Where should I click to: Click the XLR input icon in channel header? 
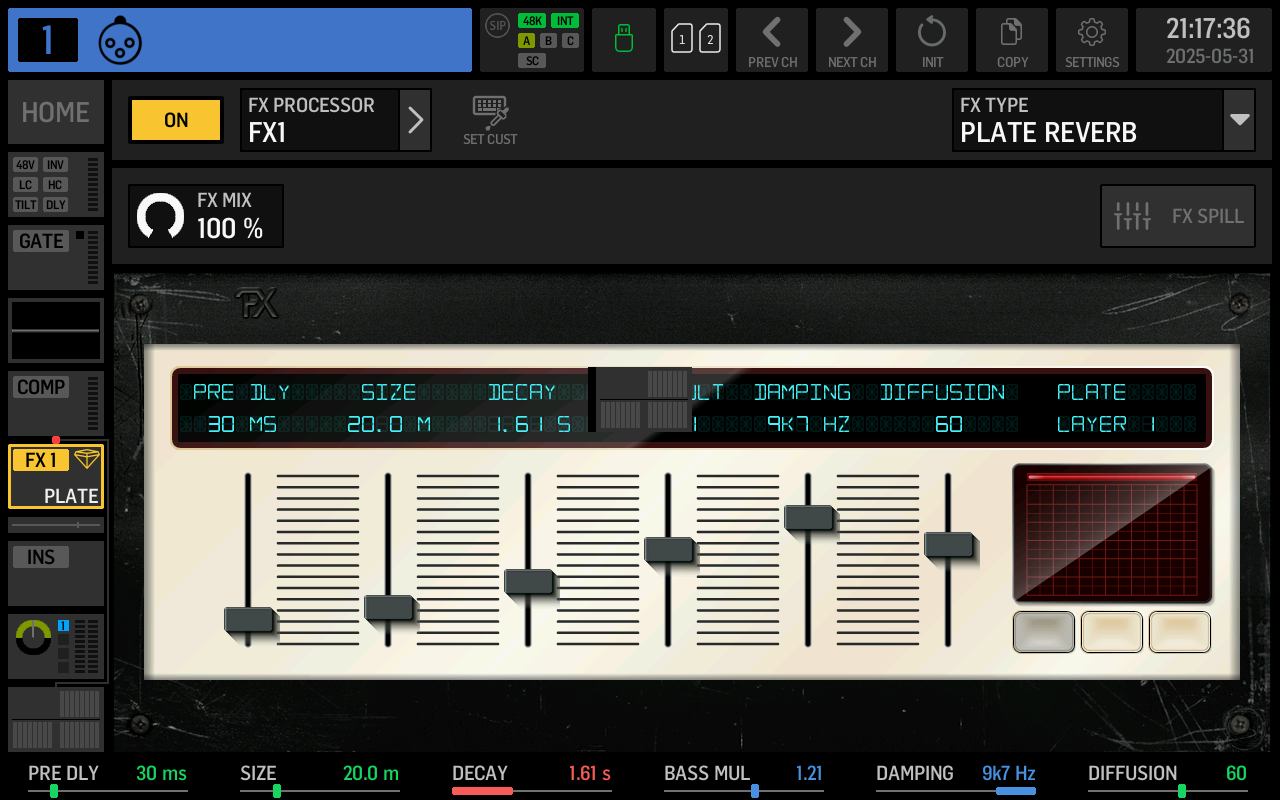120,40
